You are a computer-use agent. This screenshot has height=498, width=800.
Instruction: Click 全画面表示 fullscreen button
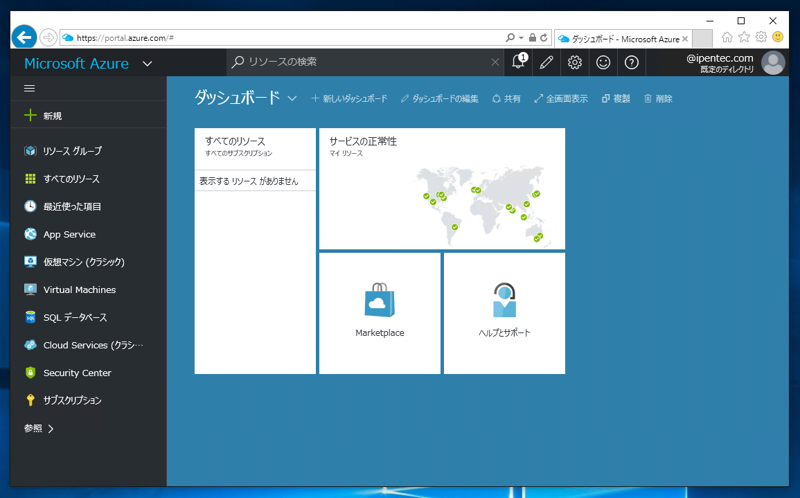tap(561, 98)
